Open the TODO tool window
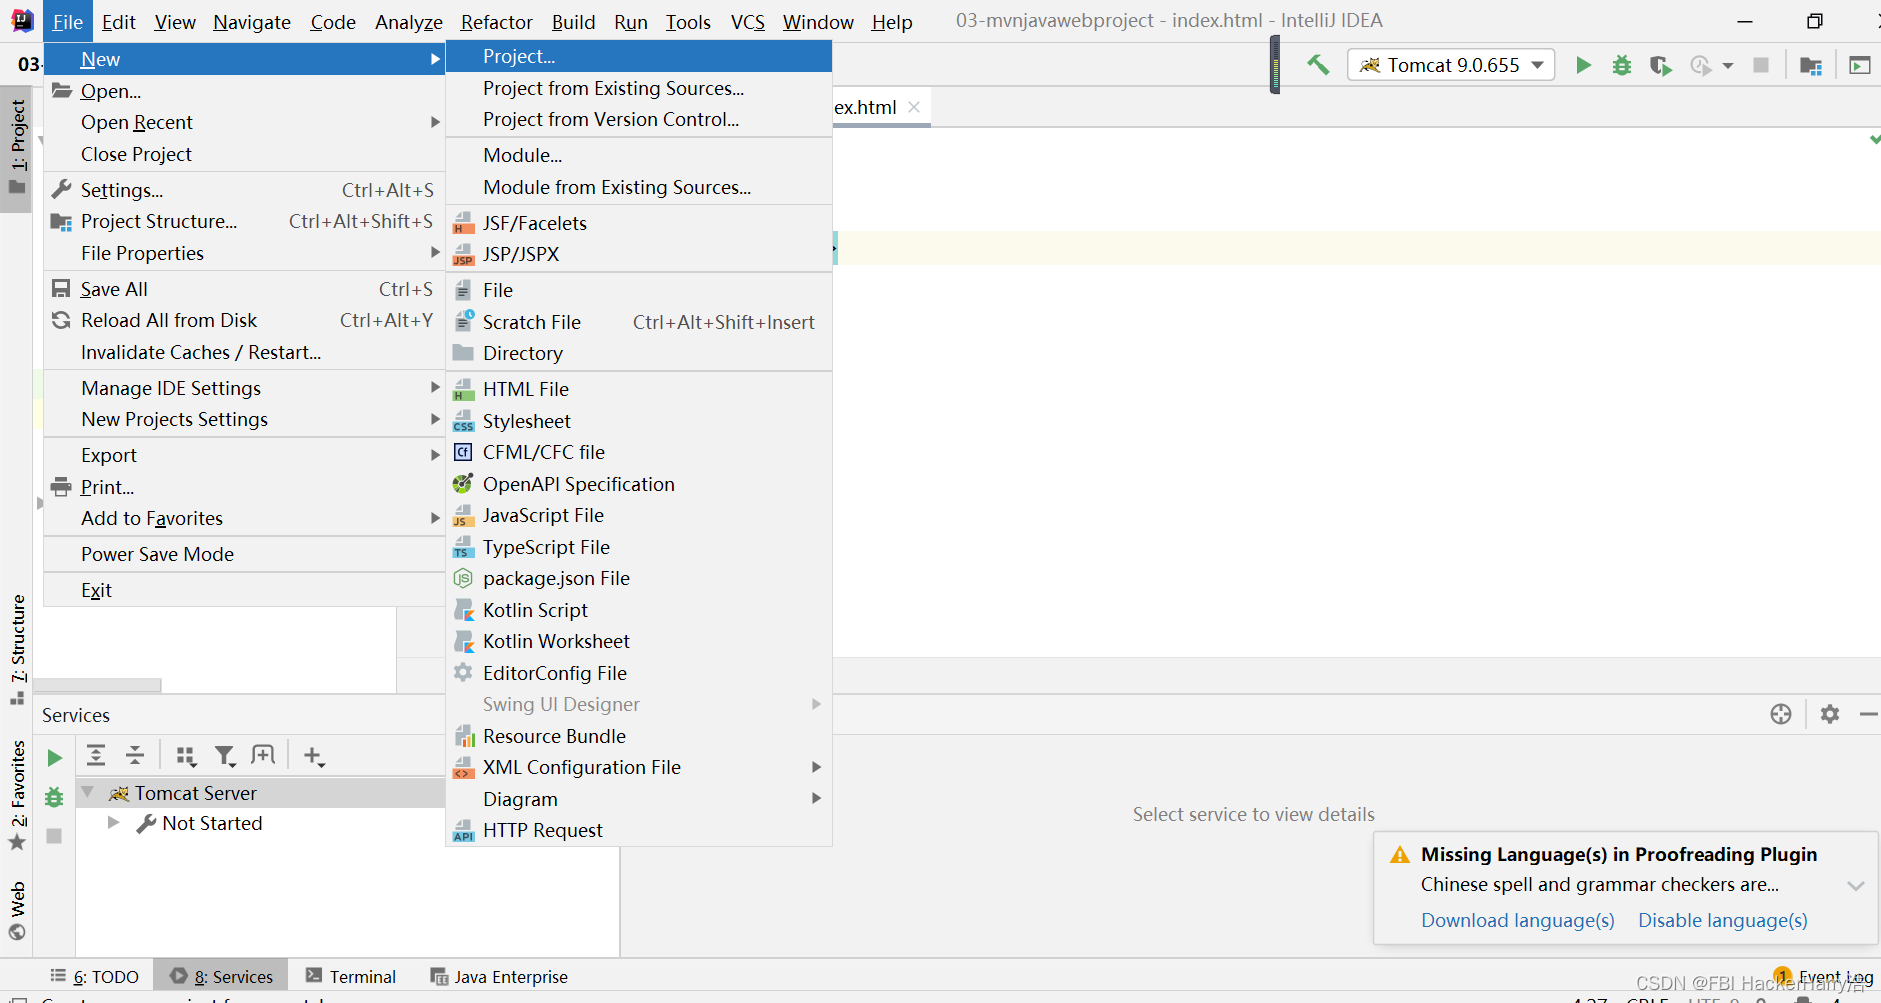The height and width of the screenshot is (1003, 1881). [95, 976]
